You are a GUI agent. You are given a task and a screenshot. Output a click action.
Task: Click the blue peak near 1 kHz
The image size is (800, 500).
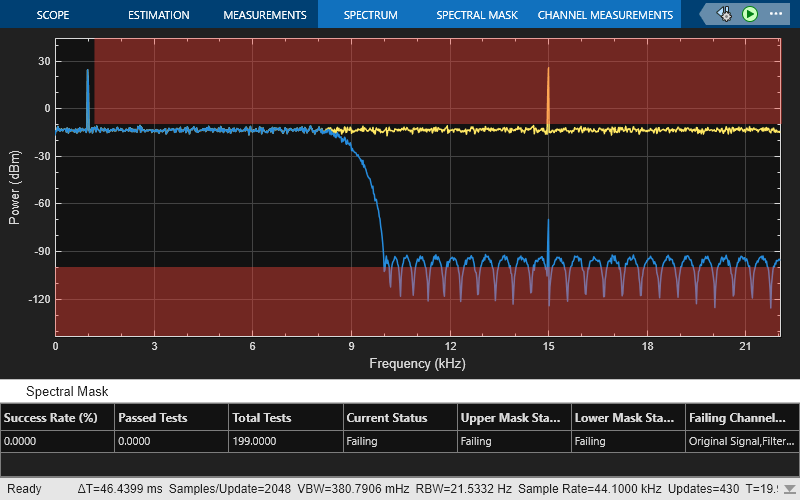[x=88, y=98]
